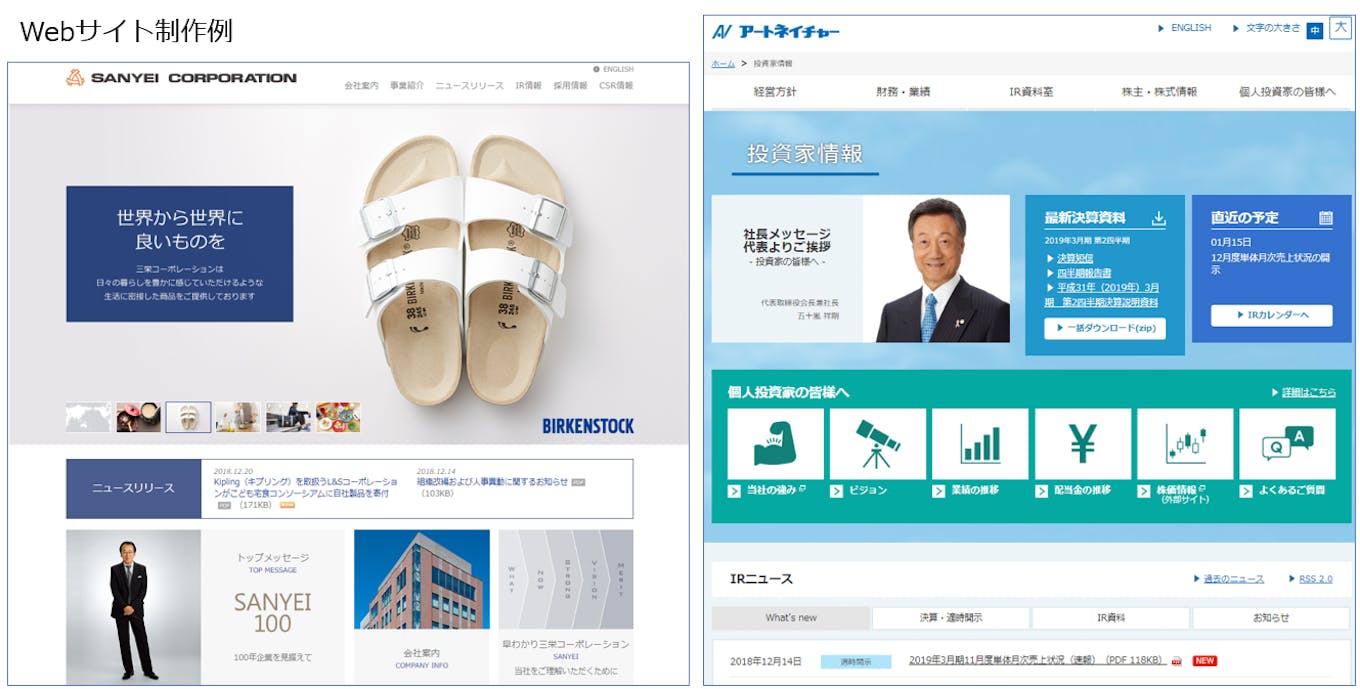
Task: Select the sandals thumbnail in the hero carousel
Action: click(188, 417)
